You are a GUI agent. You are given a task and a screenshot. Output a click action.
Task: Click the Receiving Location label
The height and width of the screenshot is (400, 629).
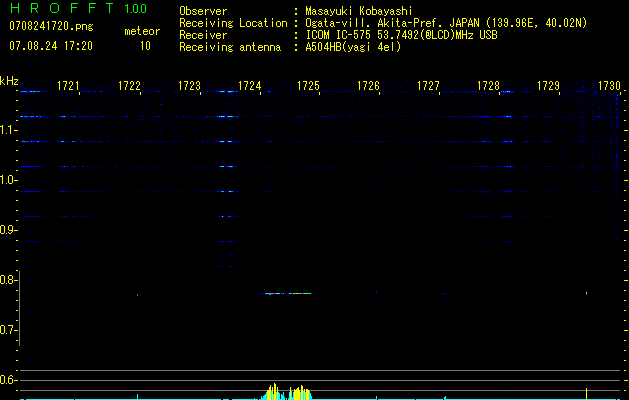click(x=233, y=23)
